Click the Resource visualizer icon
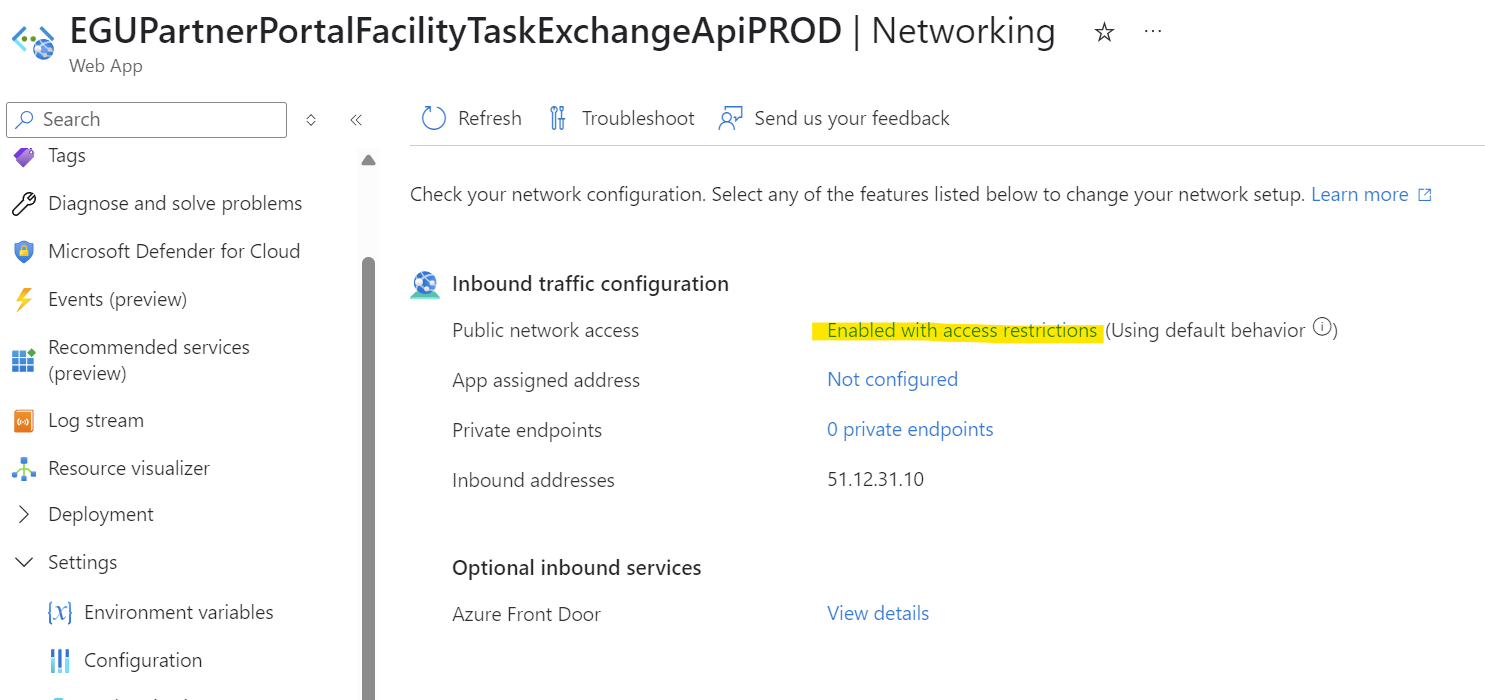 24,469
